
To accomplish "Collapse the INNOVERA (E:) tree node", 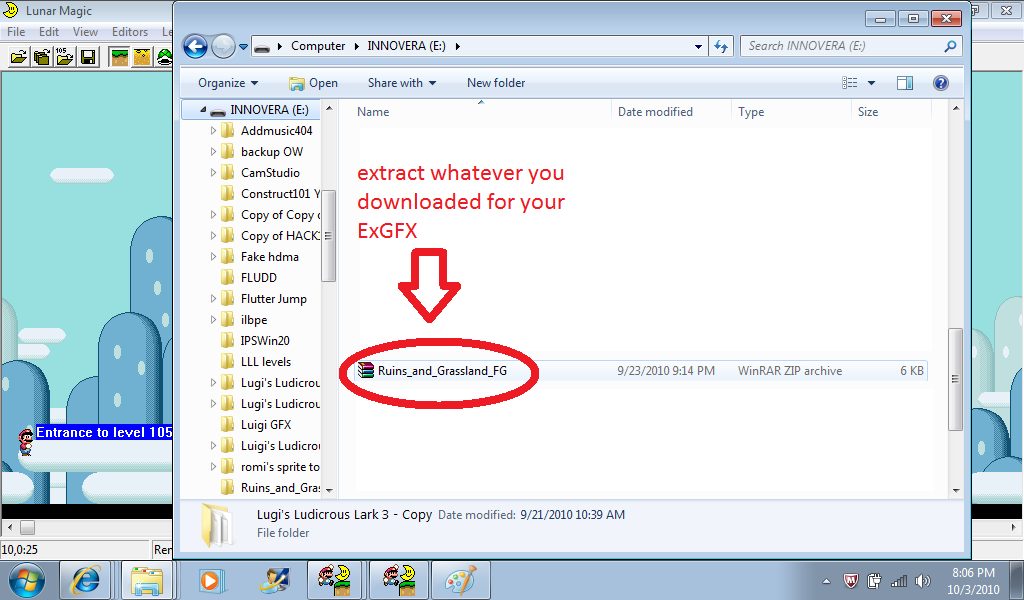I will [202, 110].
